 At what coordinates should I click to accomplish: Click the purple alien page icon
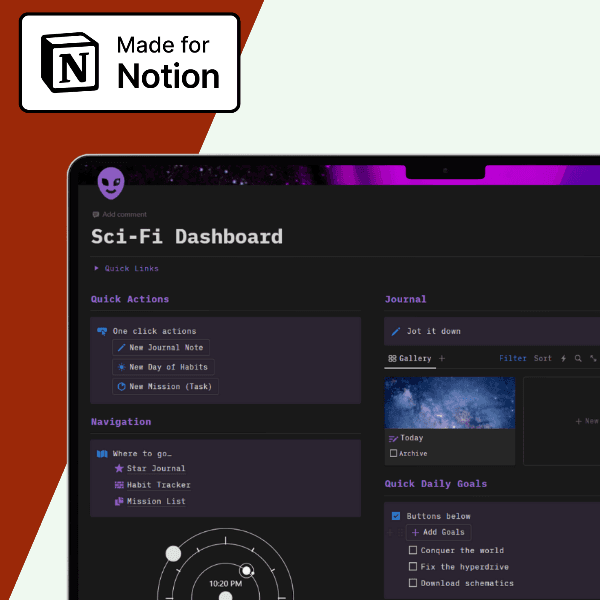111,183
